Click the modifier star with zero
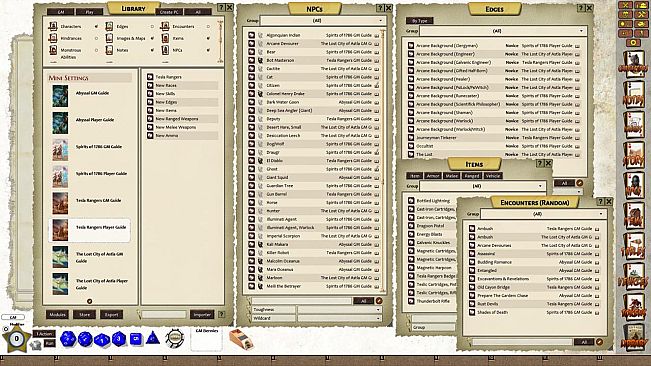 click(17, 339)
